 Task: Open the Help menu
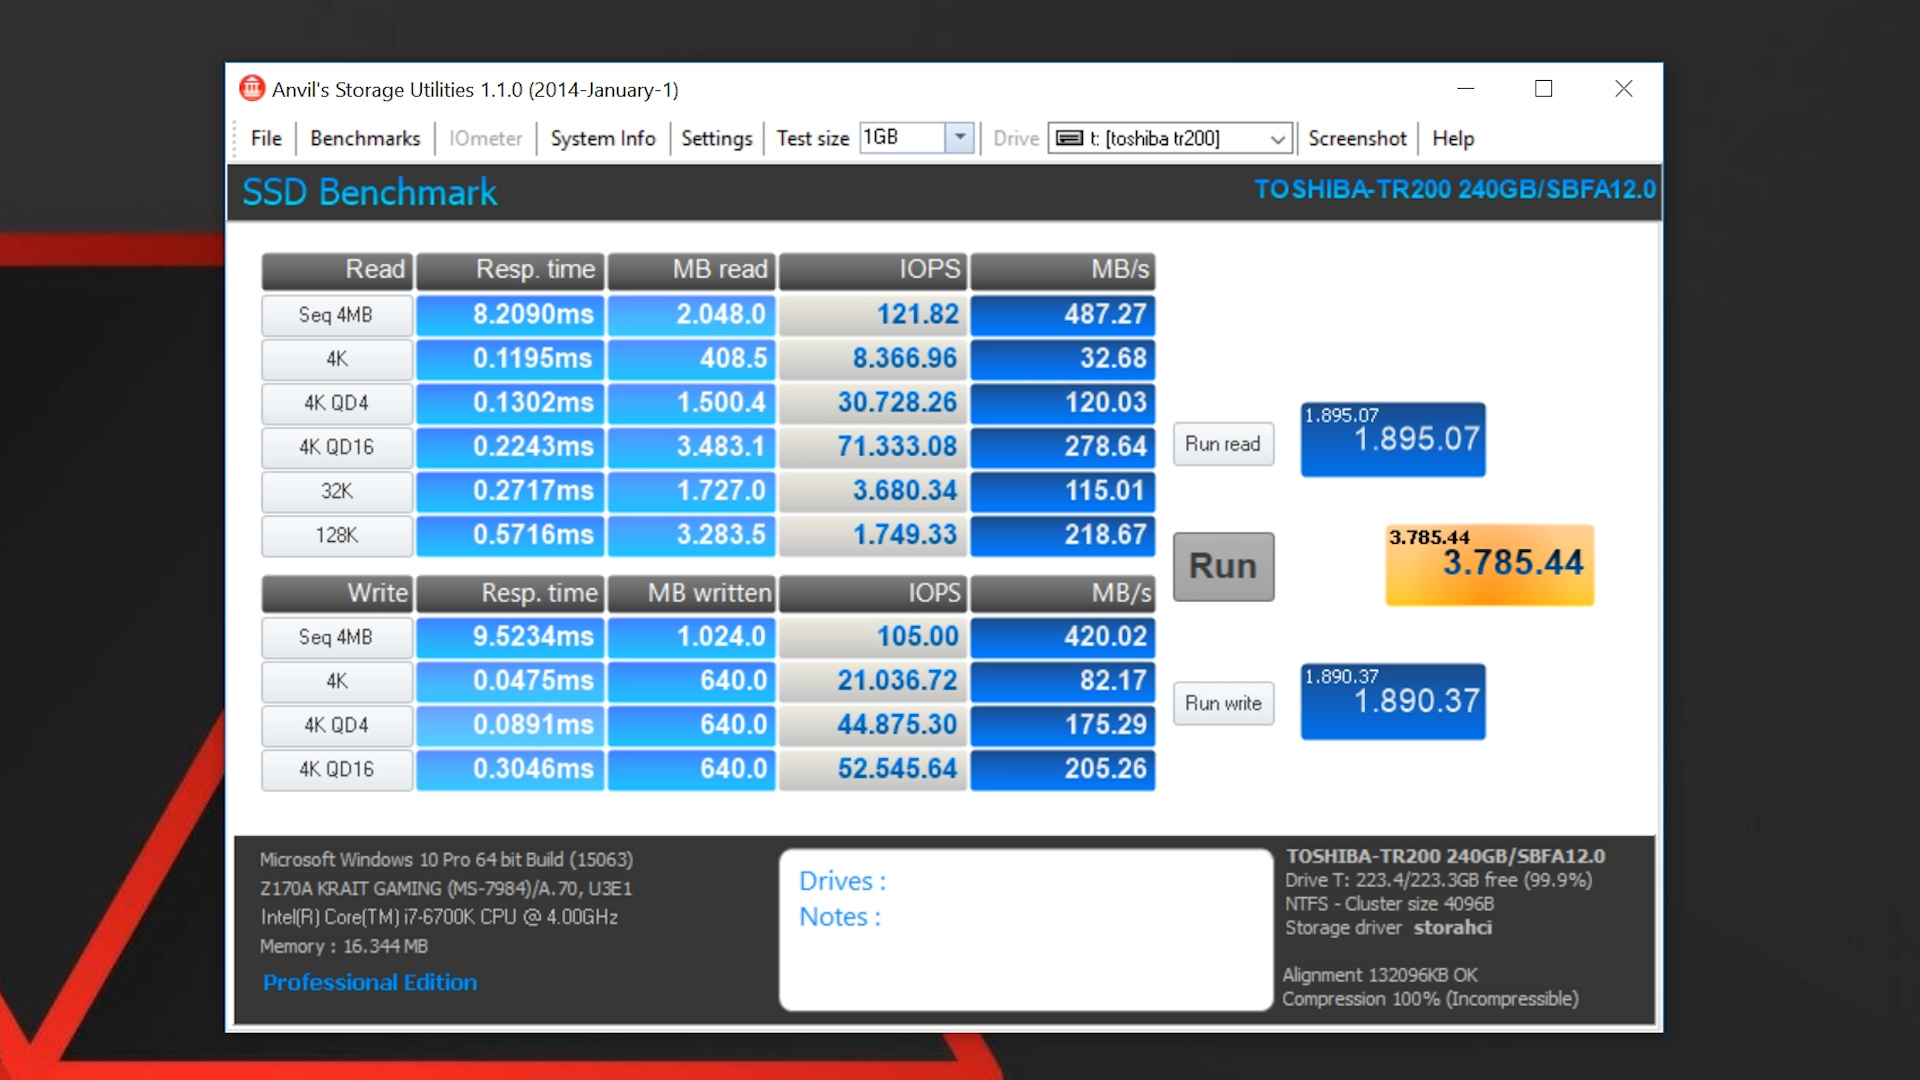coord(1453,138)
